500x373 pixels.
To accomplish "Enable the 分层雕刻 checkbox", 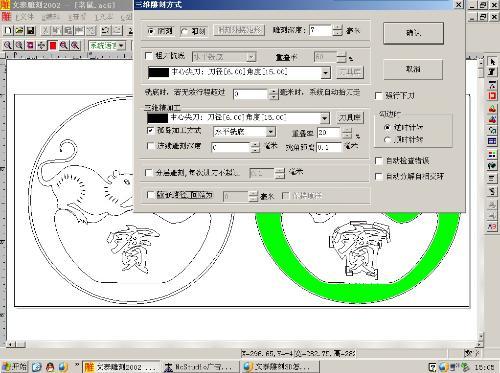I will 149,173.
